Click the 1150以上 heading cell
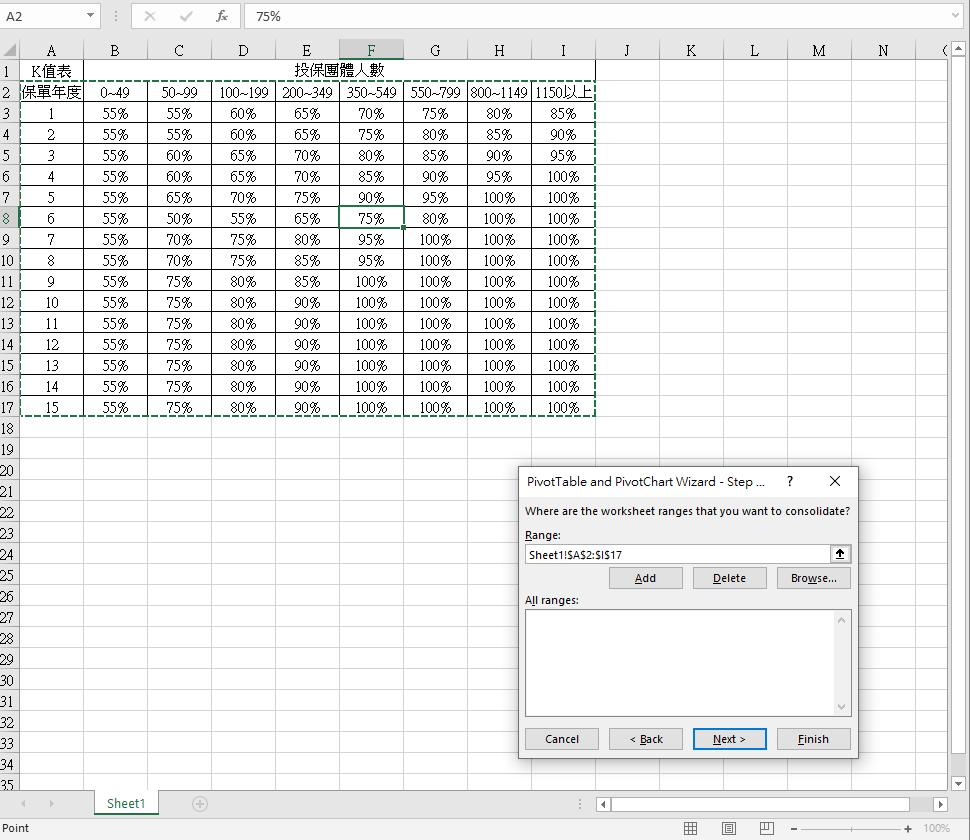This screenshot has width=970, height=840. click(x=563, y=92)
